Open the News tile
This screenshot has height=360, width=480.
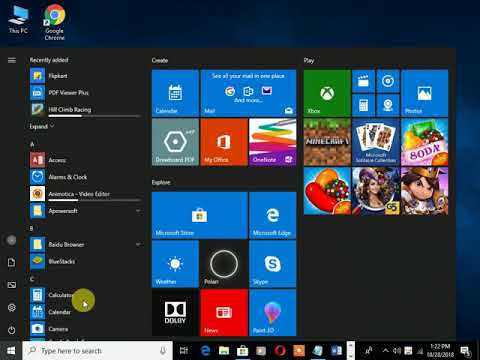pos(224,313)
